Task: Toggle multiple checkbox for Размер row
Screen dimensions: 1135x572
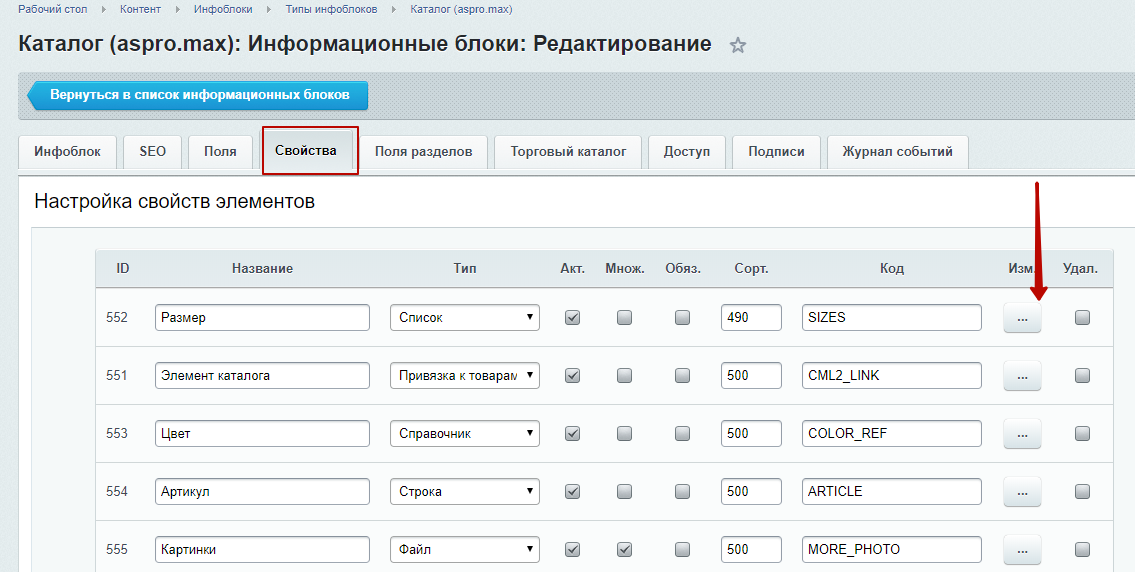Action: 624,317
